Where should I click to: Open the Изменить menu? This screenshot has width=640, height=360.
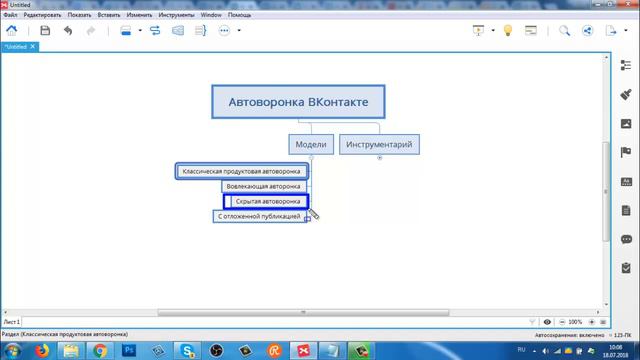pos(139,15)
